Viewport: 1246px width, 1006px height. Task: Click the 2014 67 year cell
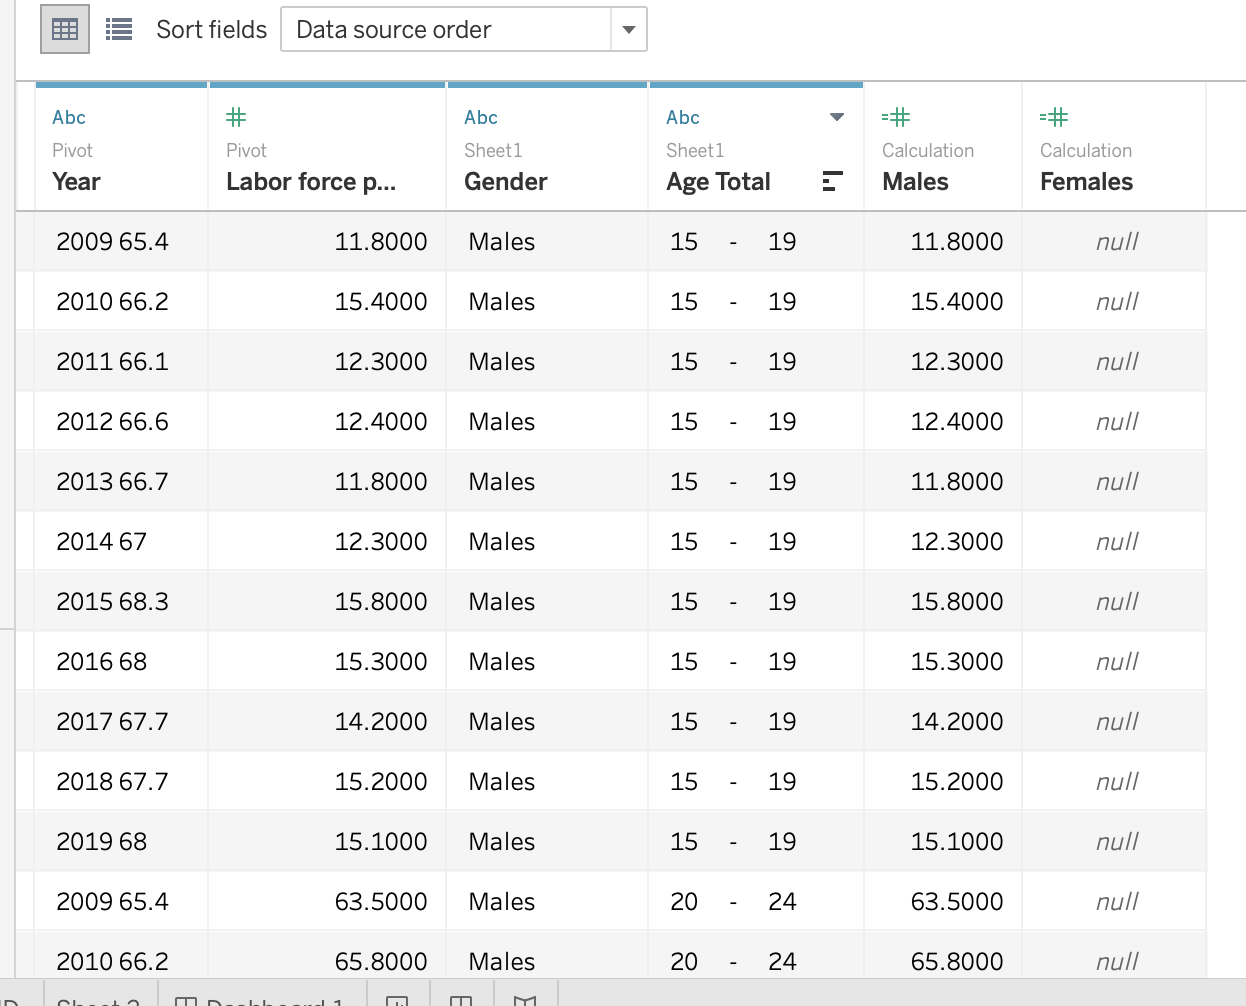click(102, 541)
